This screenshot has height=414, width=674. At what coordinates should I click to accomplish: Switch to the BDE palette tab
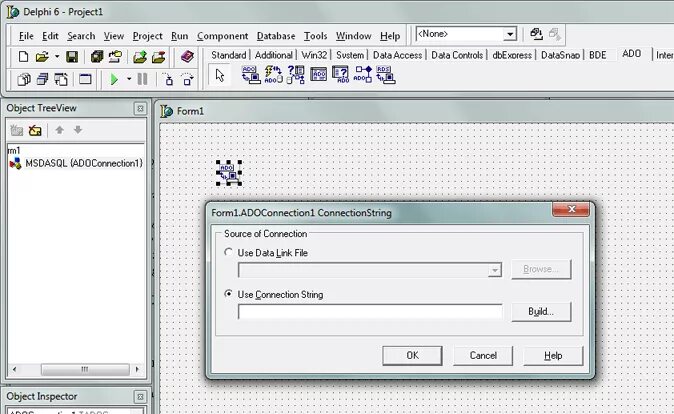(597, 55)
